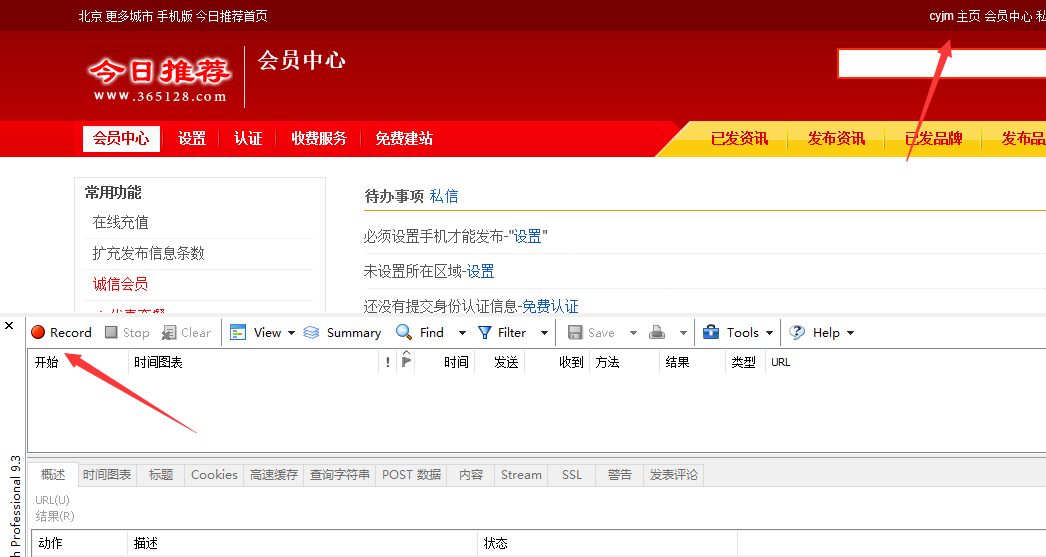Click the 私信 link beside 待办事项
The height and width of the screenshot is (557, 1046).
click(x=444, y=196)
